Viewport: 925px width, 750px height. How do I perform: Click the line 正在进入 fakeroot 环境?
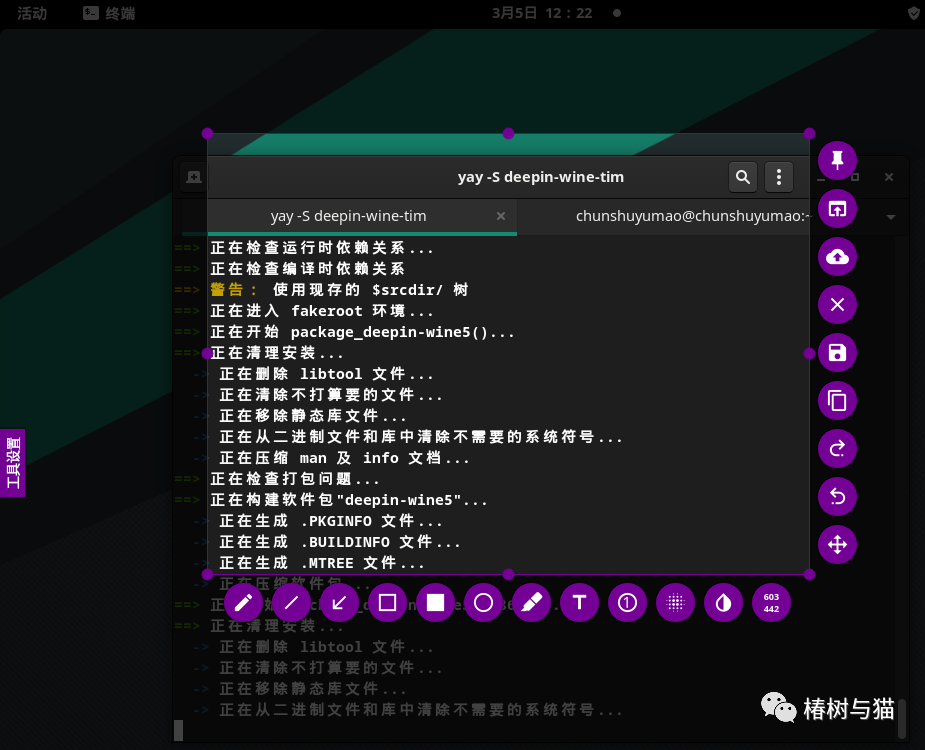pyautogui.click(x=322, y=311)
